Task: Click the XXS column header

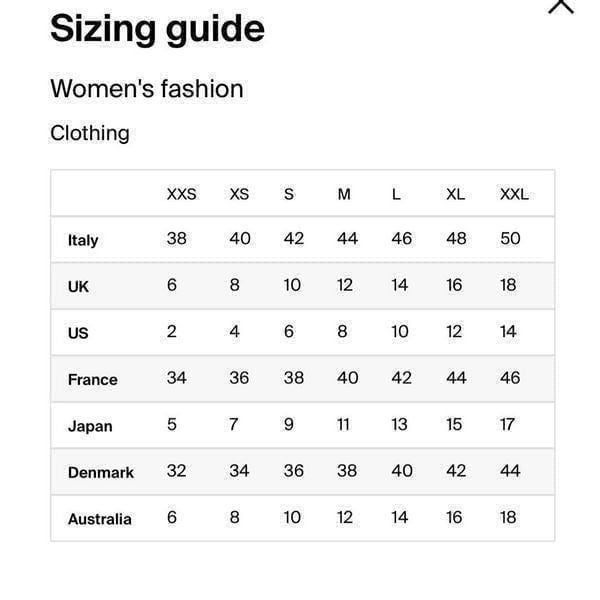Action: 181,194
